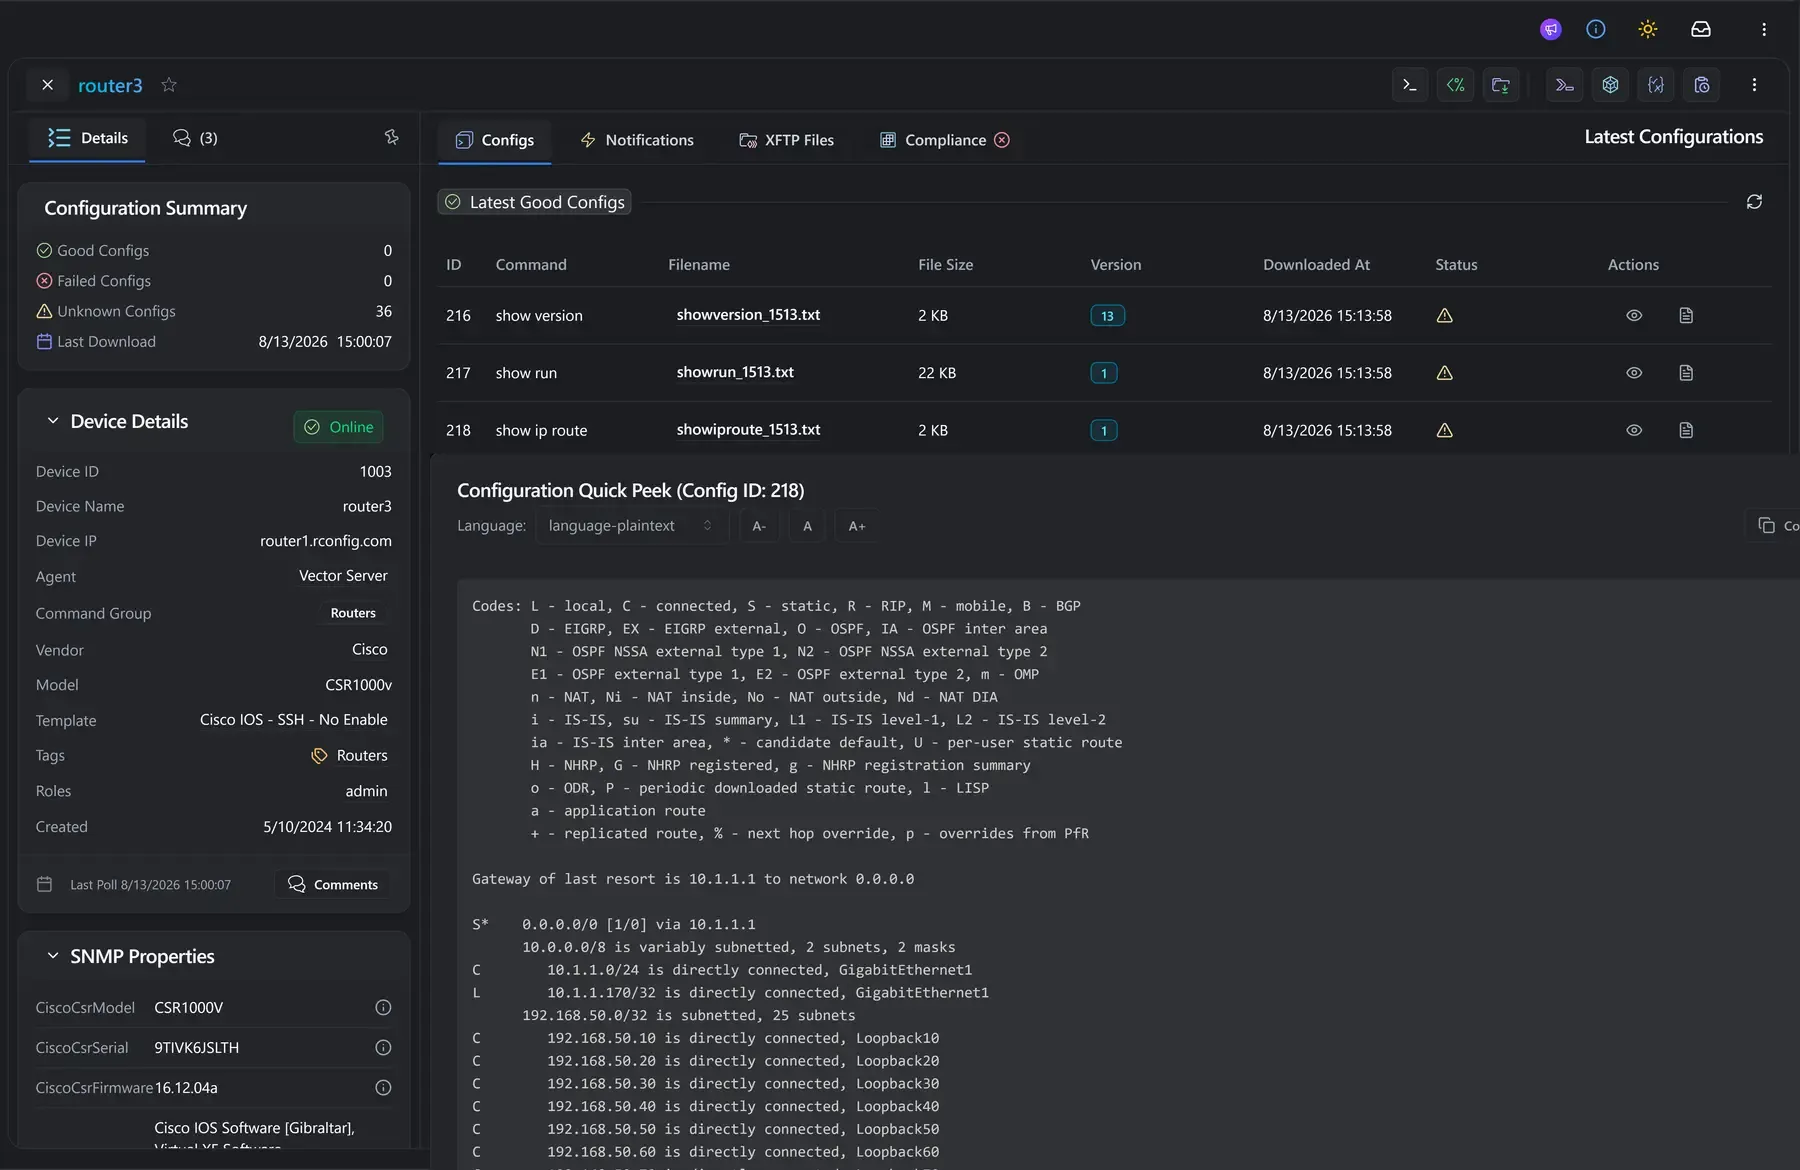Click the blue info circle icon
1800x1170 pixels.
pos(1596,29)
